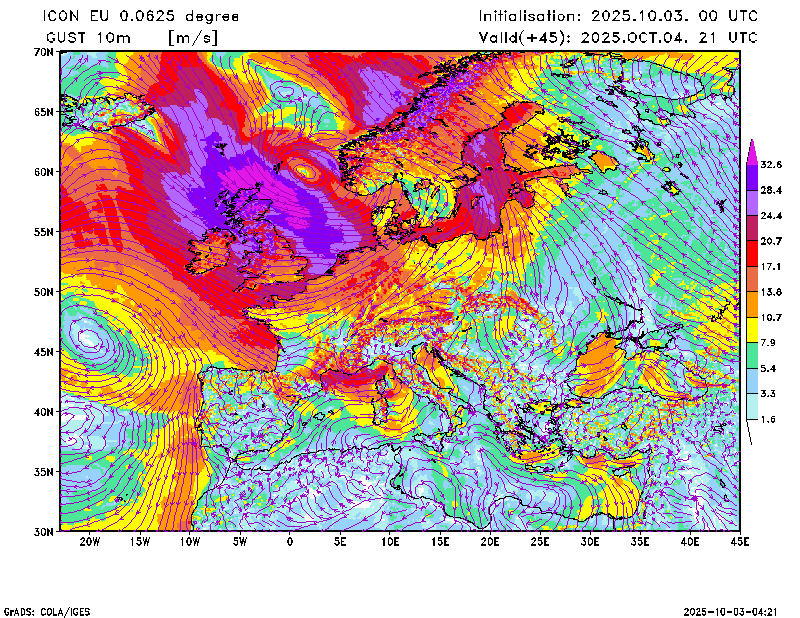Click the 1.6 value at the legend bottom
The image size is (800, 618).
tap(768, 420)
